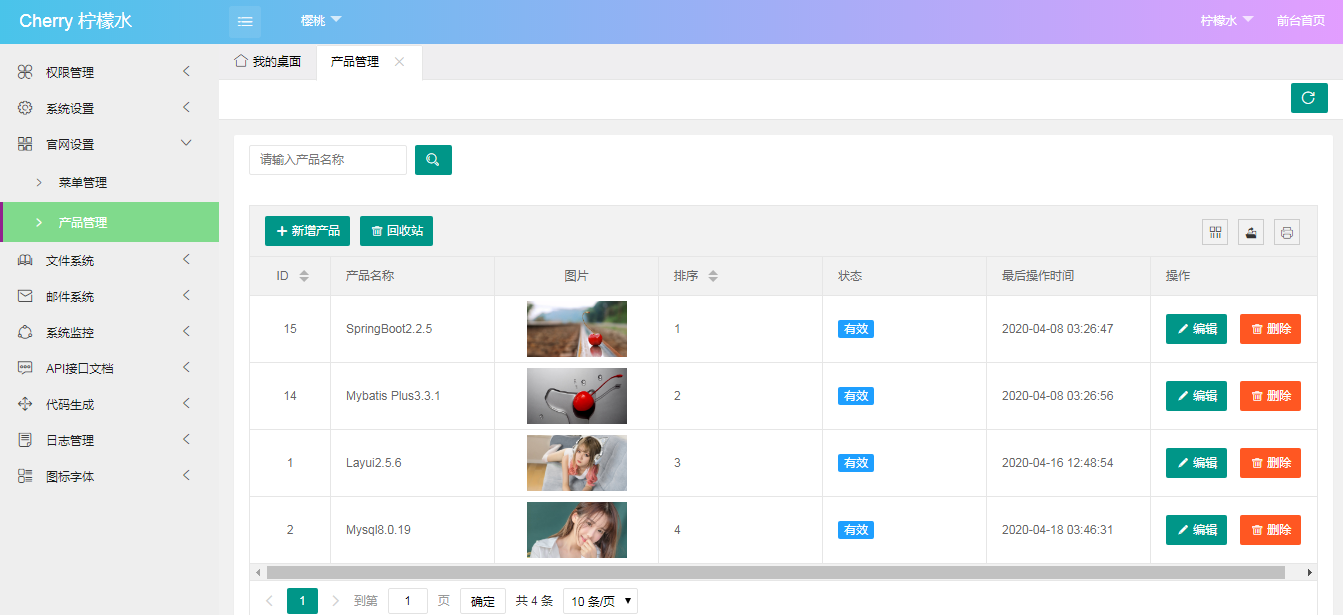This screenshot has height=615, width=1343.
Task: Click the Mybatis Plus3.3.1 product image thumbnail
Action: pos(576,395)
